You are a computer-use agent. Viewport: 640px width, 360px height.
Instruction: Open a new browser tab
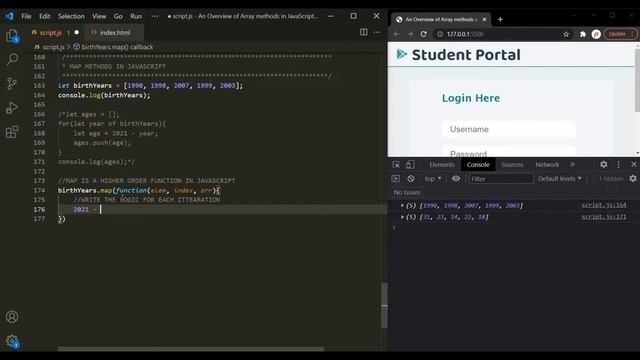500,19
